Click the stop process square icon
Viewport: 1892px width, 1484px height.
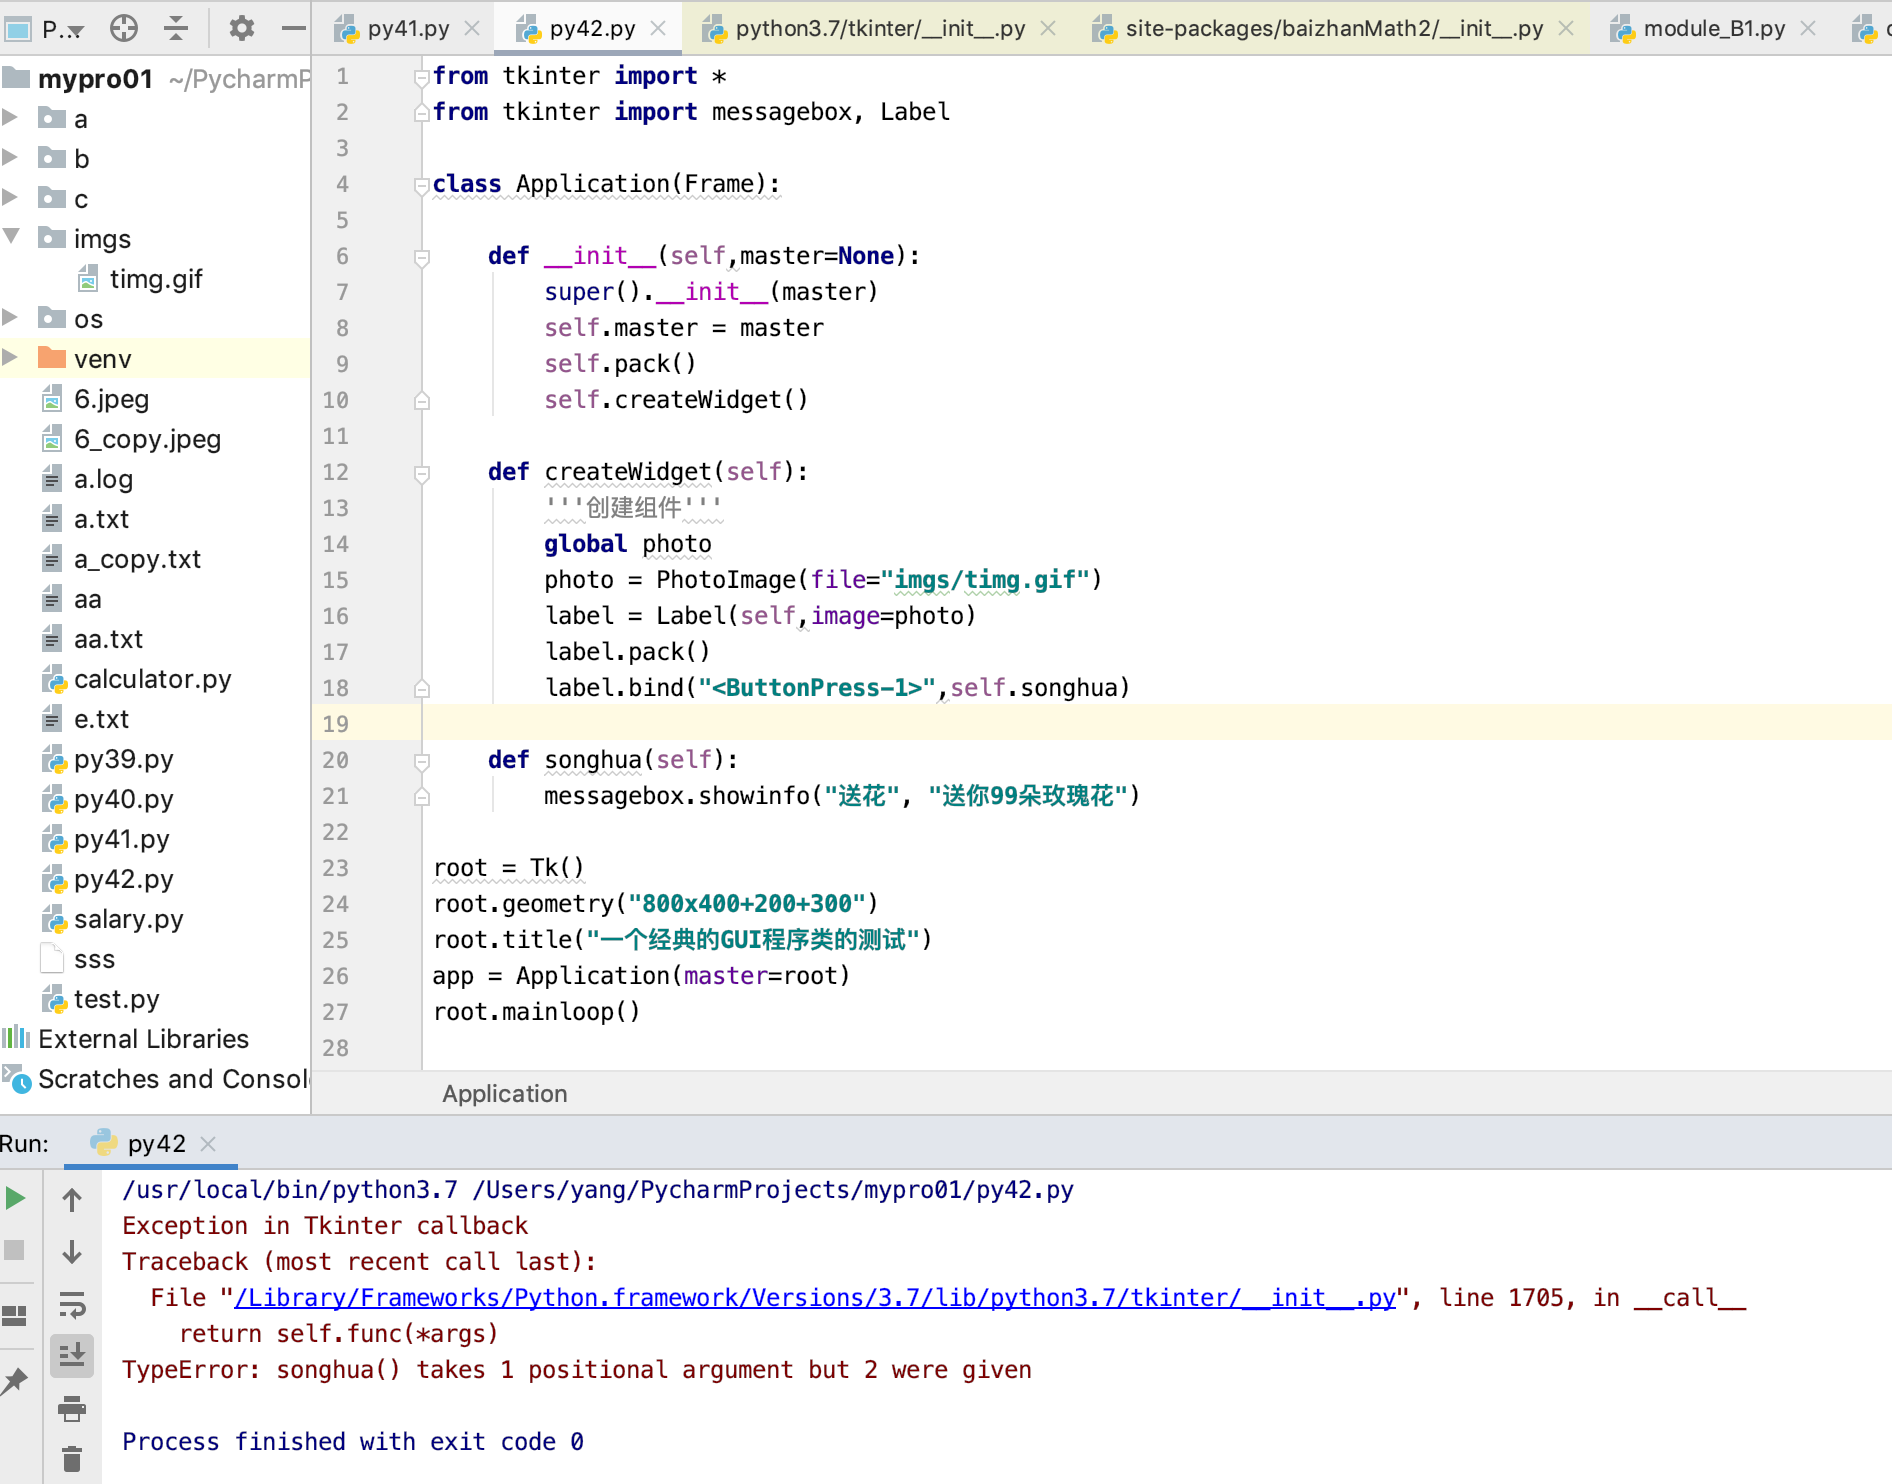tap(14, 1250)
